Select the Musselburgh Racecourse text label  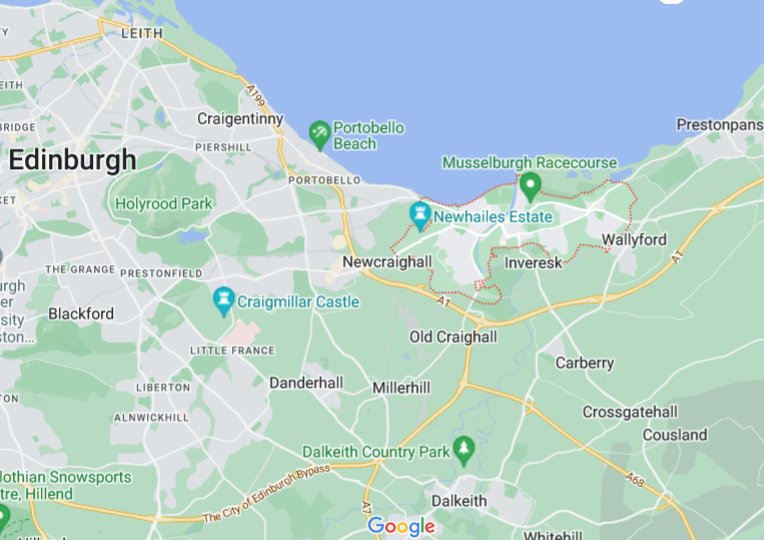click(530, 162)
